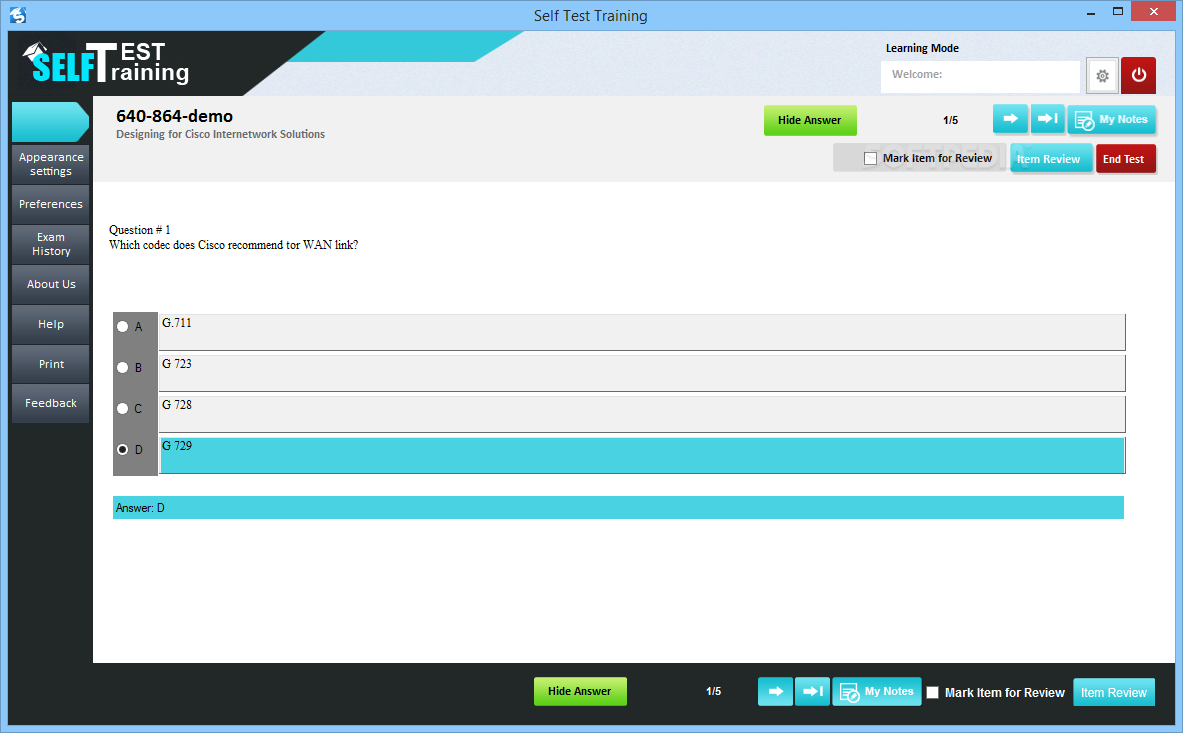Open About Us in sidebar
1183x733 pixels.
point(51,284)
